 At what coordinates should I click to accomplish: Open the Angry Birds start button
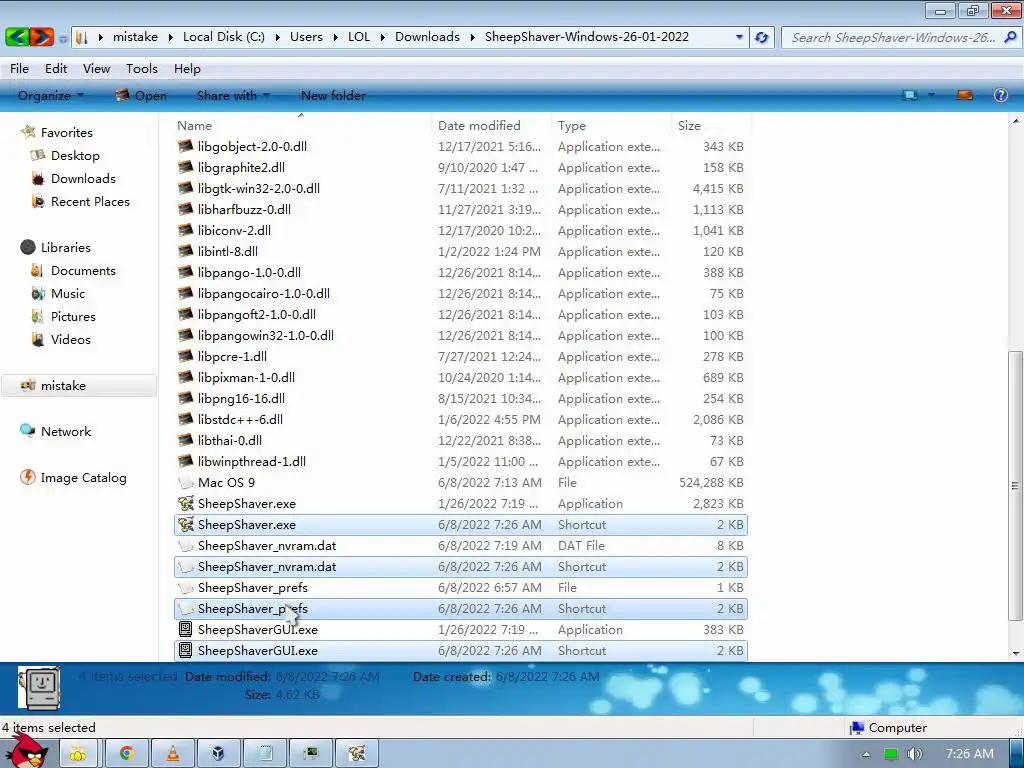27,751
